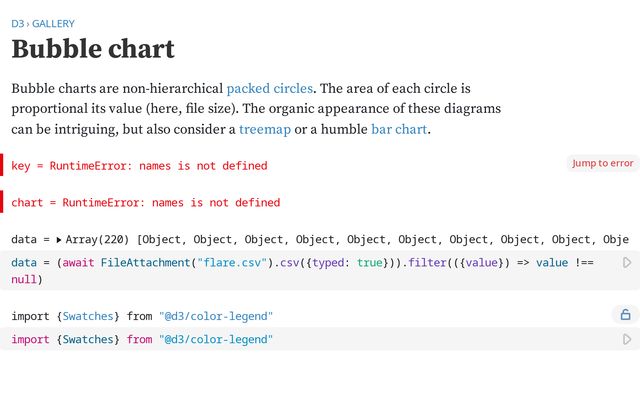Click the red error bar beside chart cell

point(2,202)
